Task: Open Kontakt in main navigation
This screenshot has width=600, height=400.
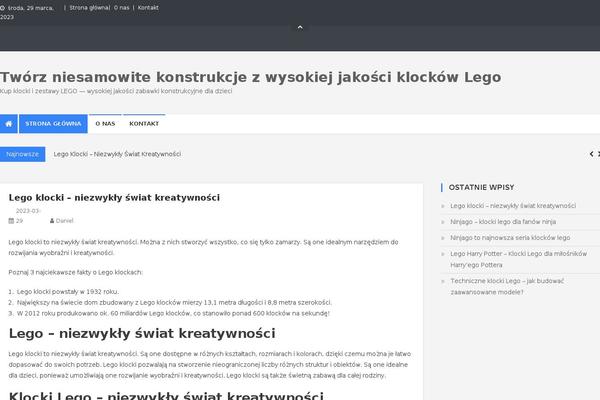Action: tap(144, 124)
